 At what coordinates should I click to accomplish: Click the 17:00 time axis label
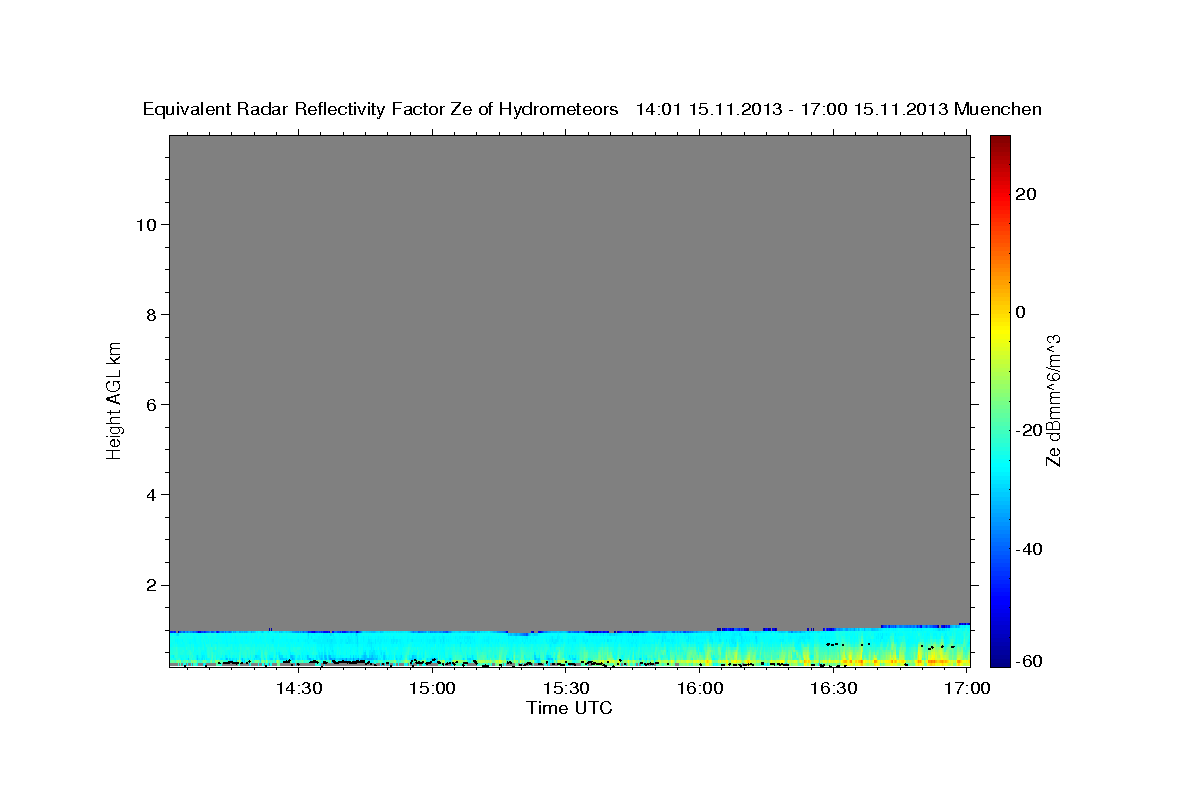pos(968,688)
